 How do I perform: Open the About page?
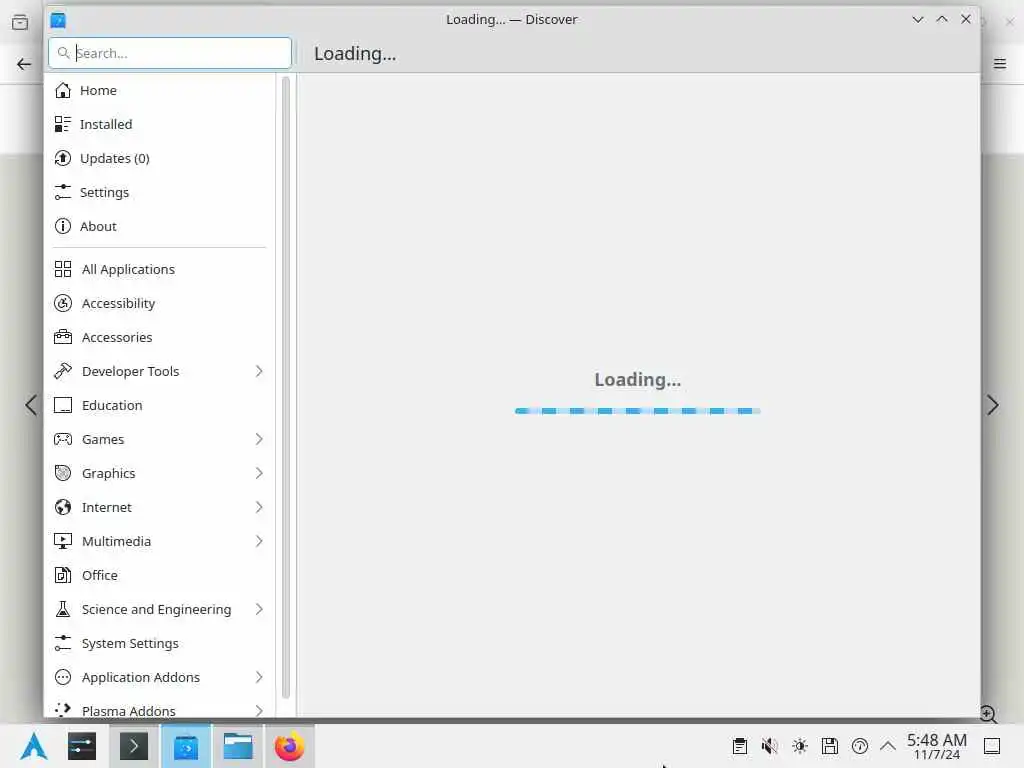[x=159, y=226]
